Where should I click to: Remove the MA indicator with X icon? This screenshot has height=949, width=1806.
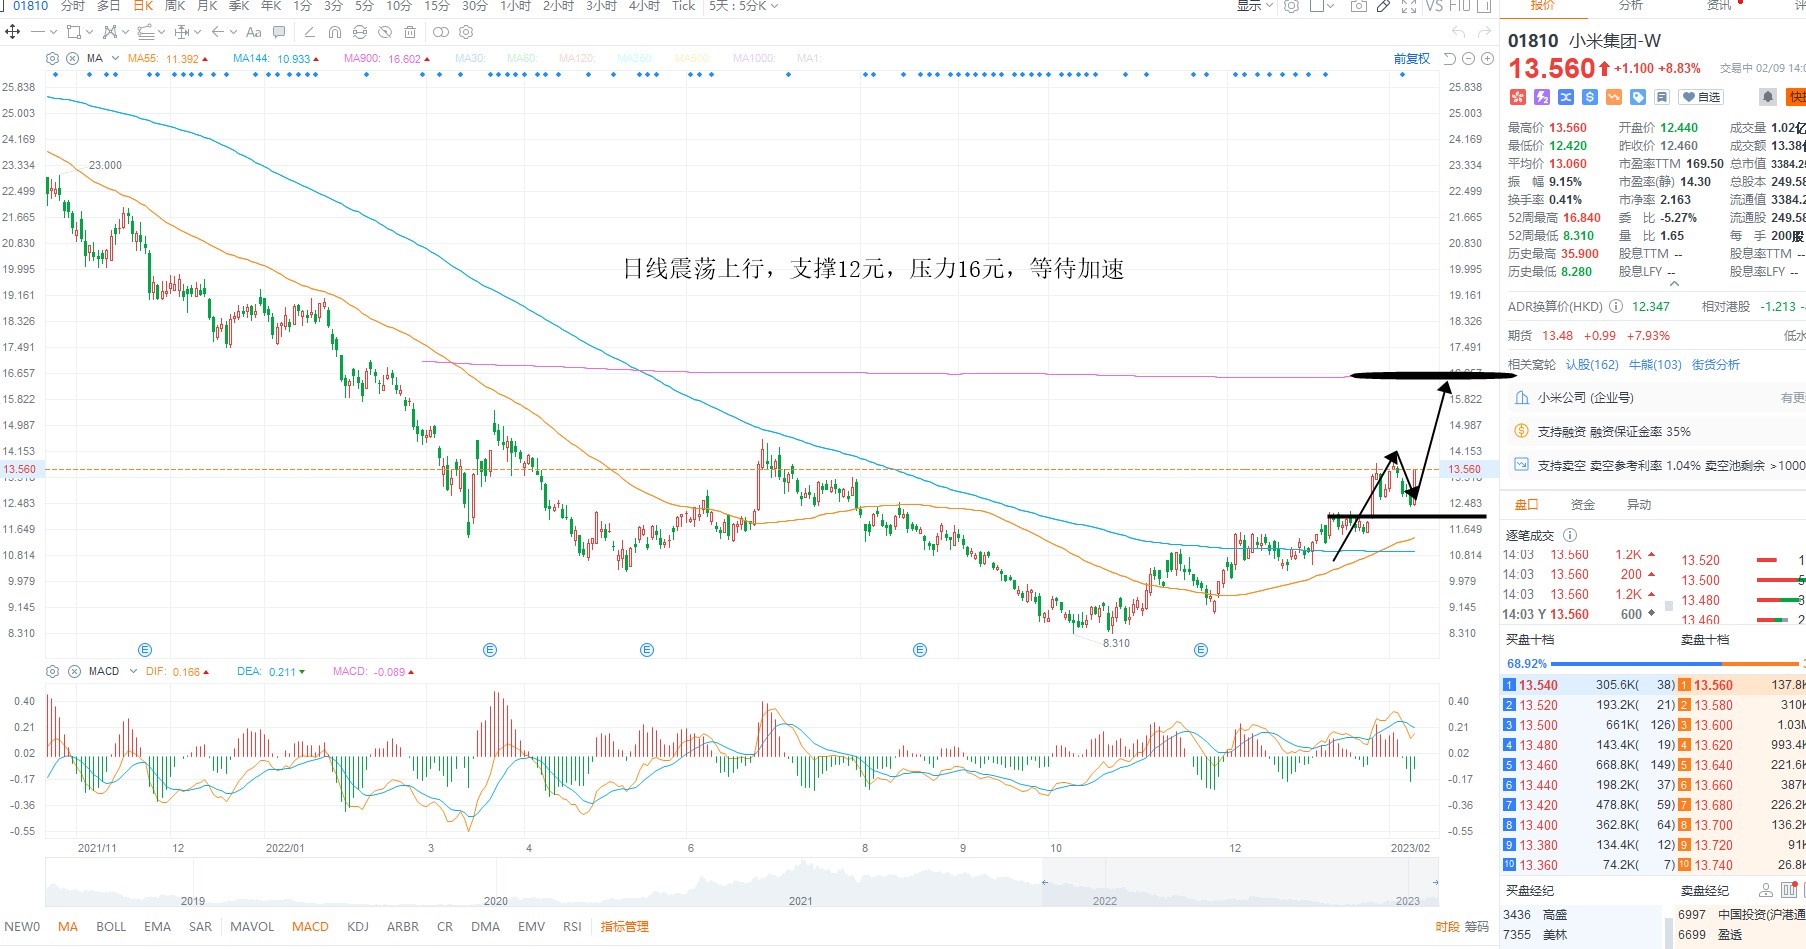73,59
